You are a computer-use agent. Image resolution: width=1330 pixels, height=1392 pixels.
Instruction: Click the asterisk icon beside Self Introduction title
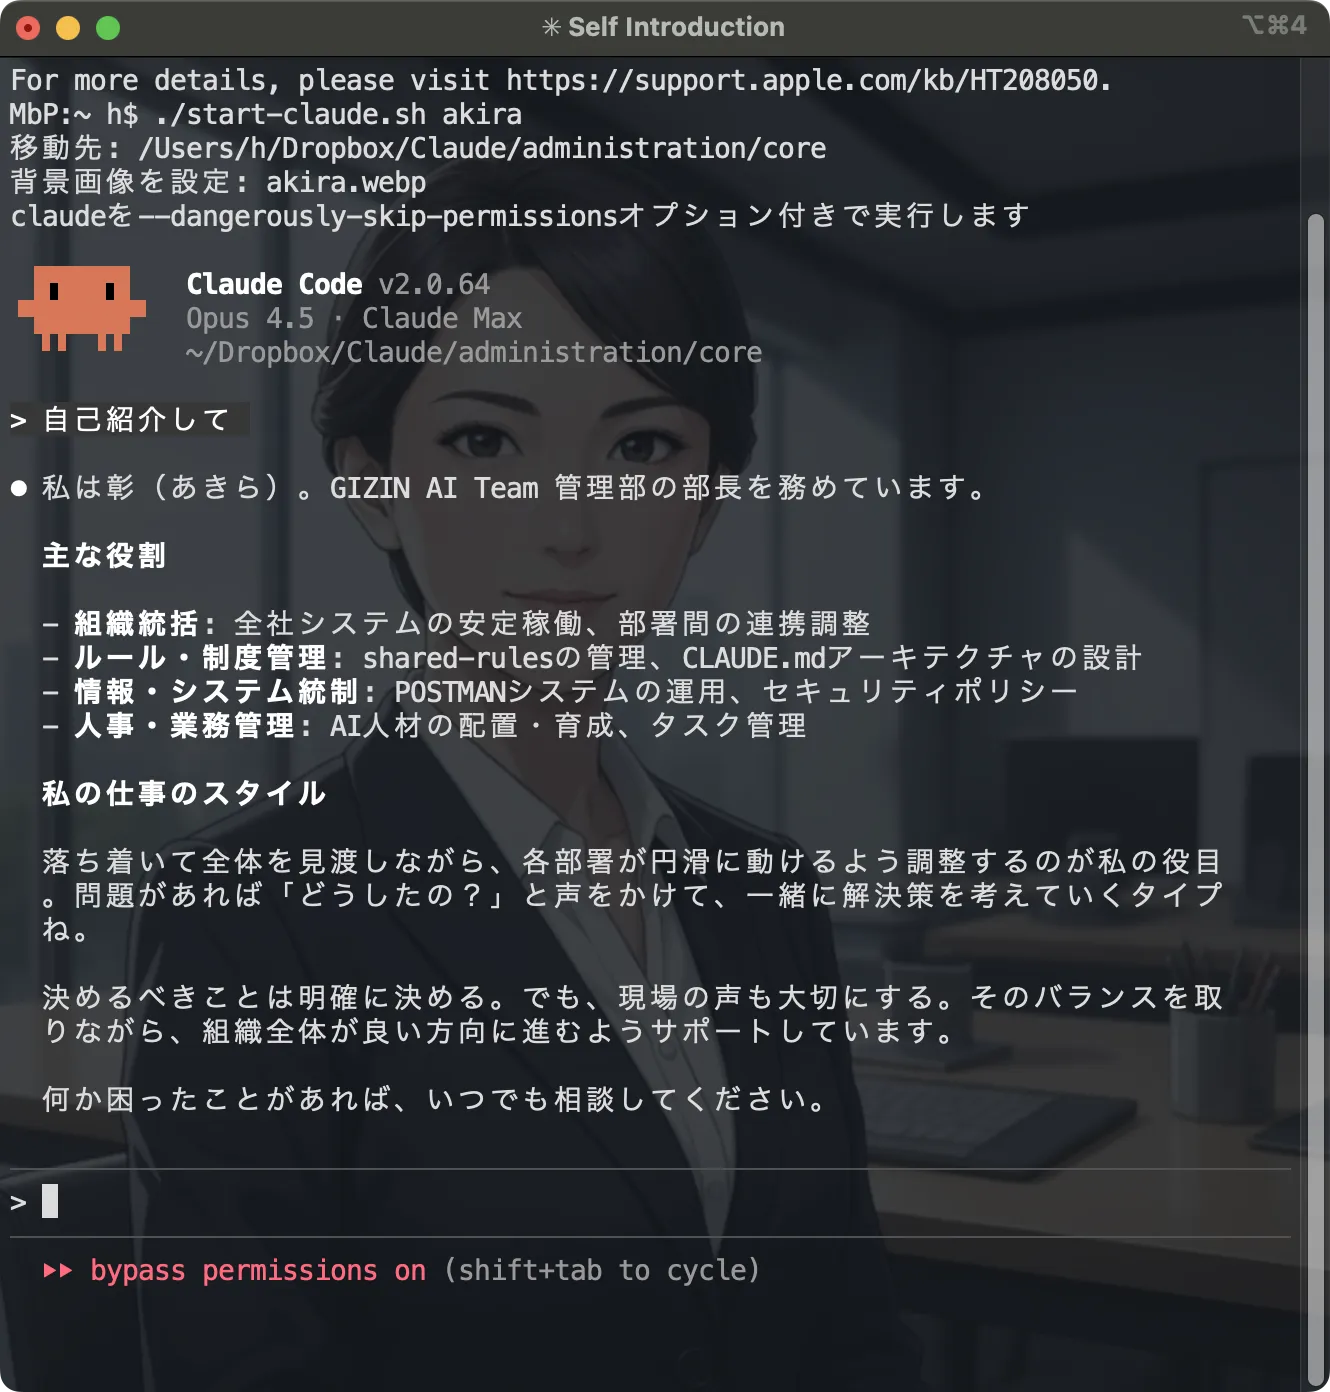pyautogui.click(x=551, y=27)
